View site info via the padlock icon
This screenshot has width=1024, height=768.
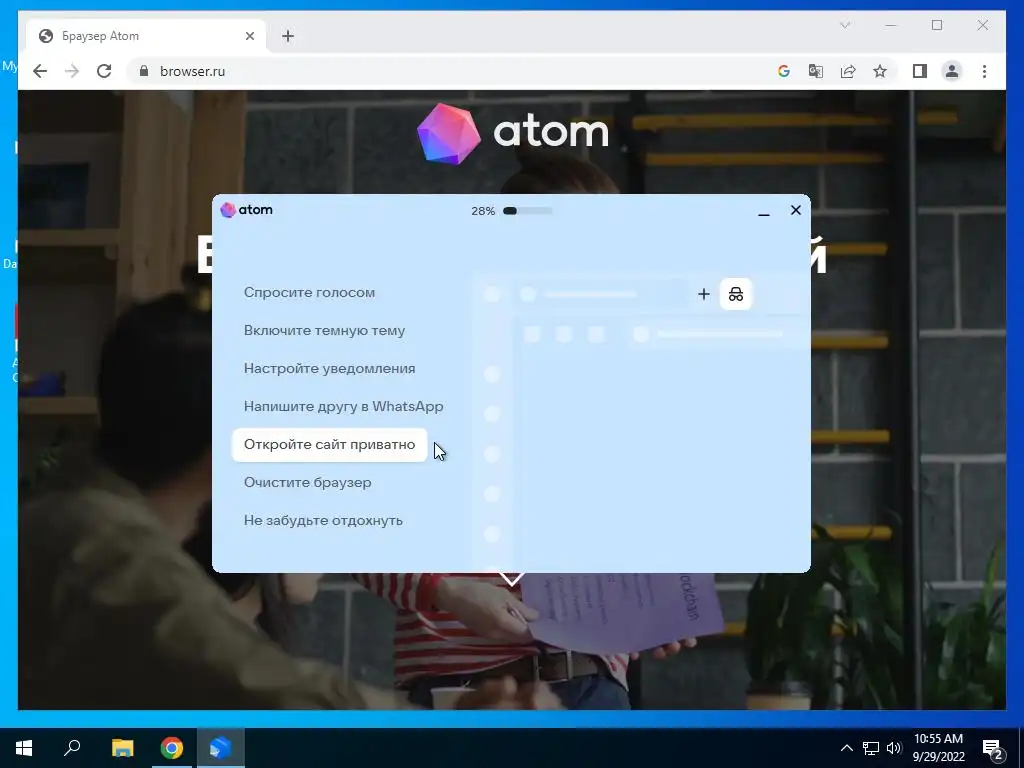(x=144, y=71)
